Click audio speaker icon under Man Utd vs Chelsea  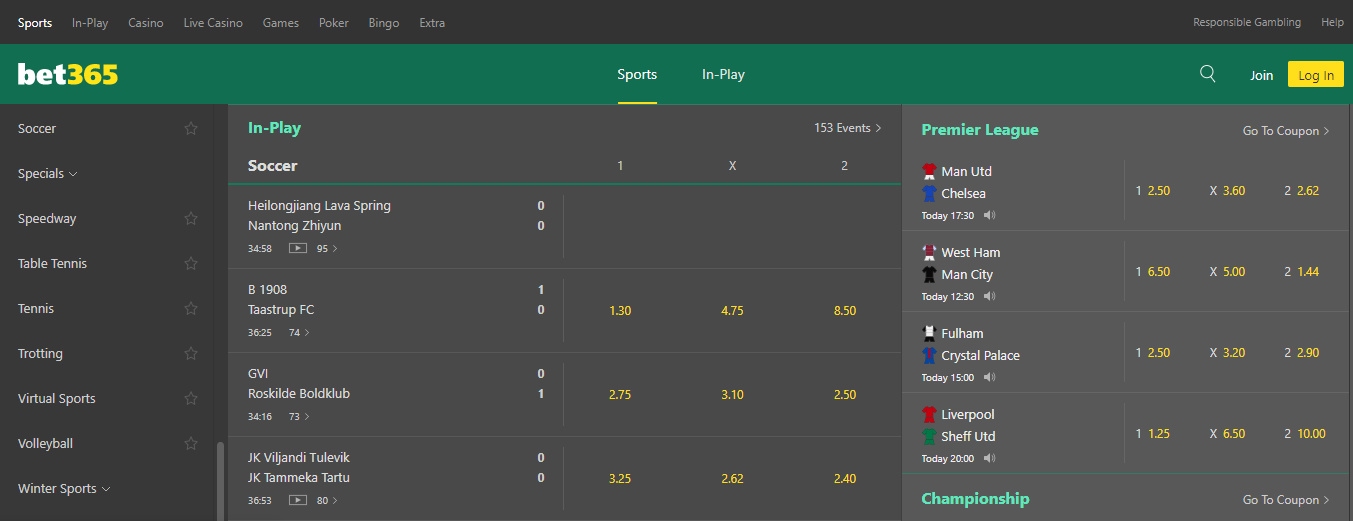click(989, 216)
